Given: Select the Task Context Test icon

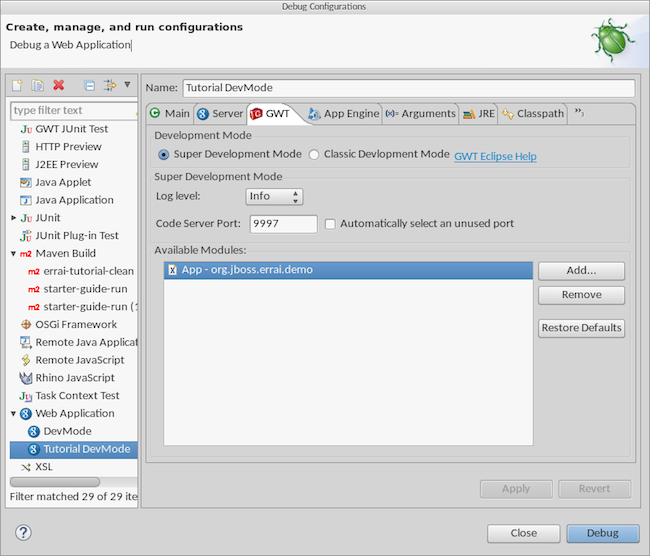Looking at the screenshot, I should pyautogui.click(x=26, y=396).
